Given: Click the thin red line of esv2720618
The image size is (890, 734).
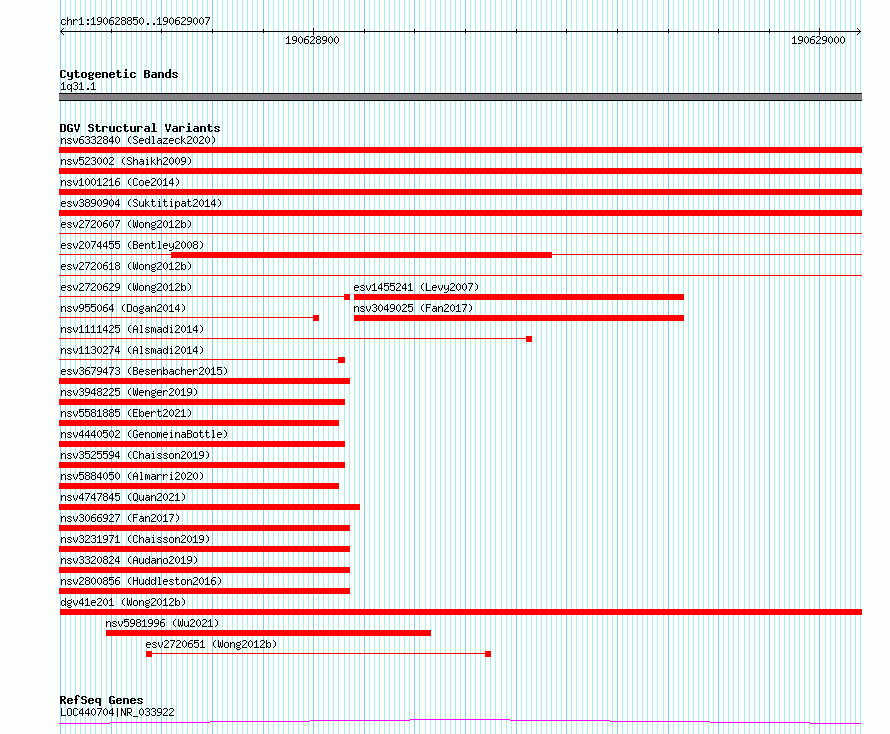Looking at the screenshot, I should 460,276.
